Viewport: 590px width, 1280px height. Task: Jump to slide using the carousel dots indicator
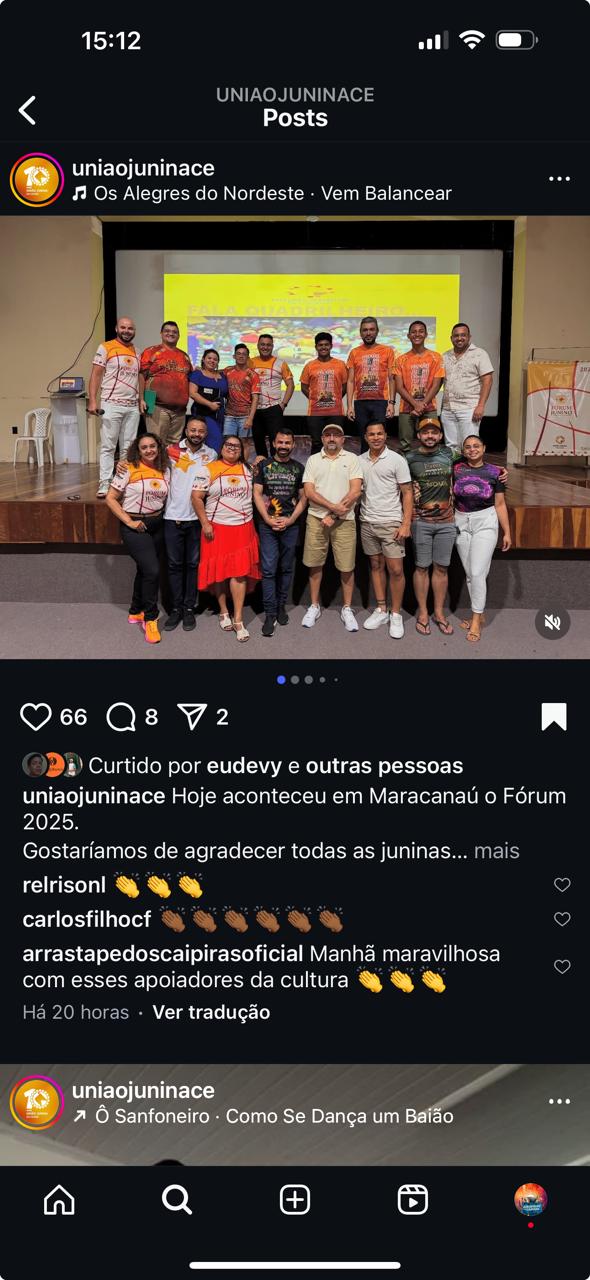tap(307, 680)
